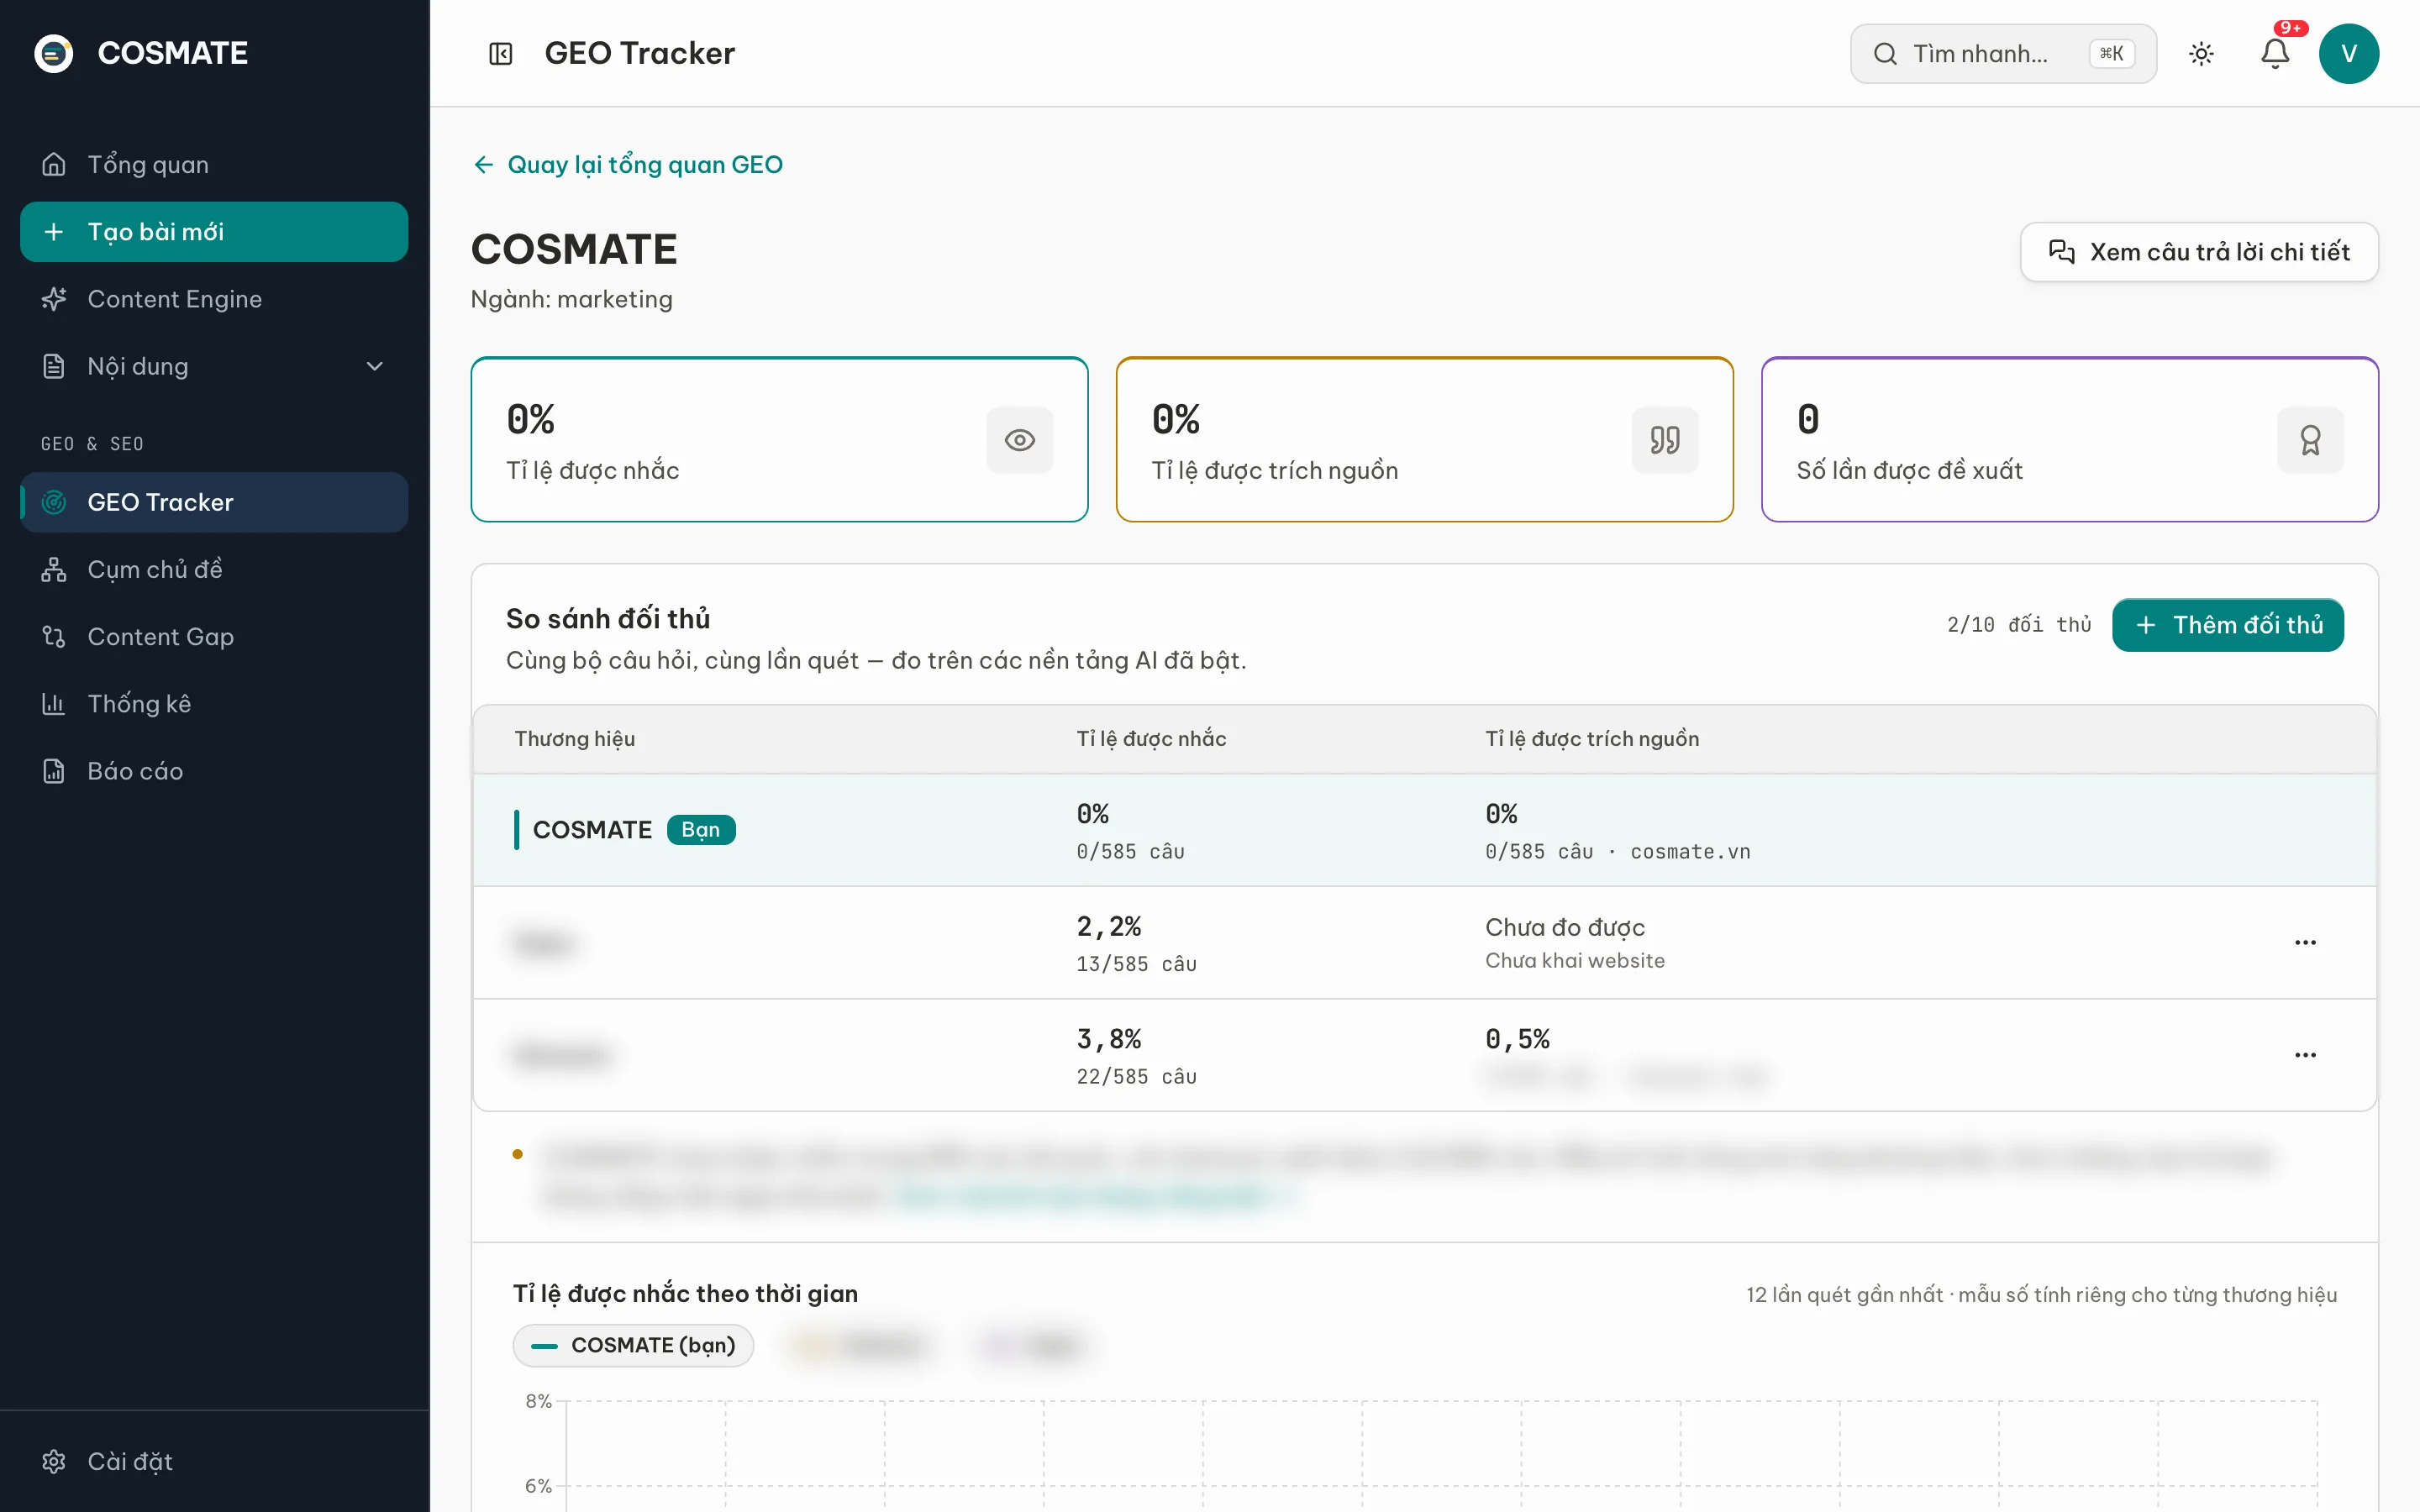Click the eye icon on Tỉ lệ được nhắc card
Viewport: 2420px width, 1512px height.
[x=1020, y=440]
